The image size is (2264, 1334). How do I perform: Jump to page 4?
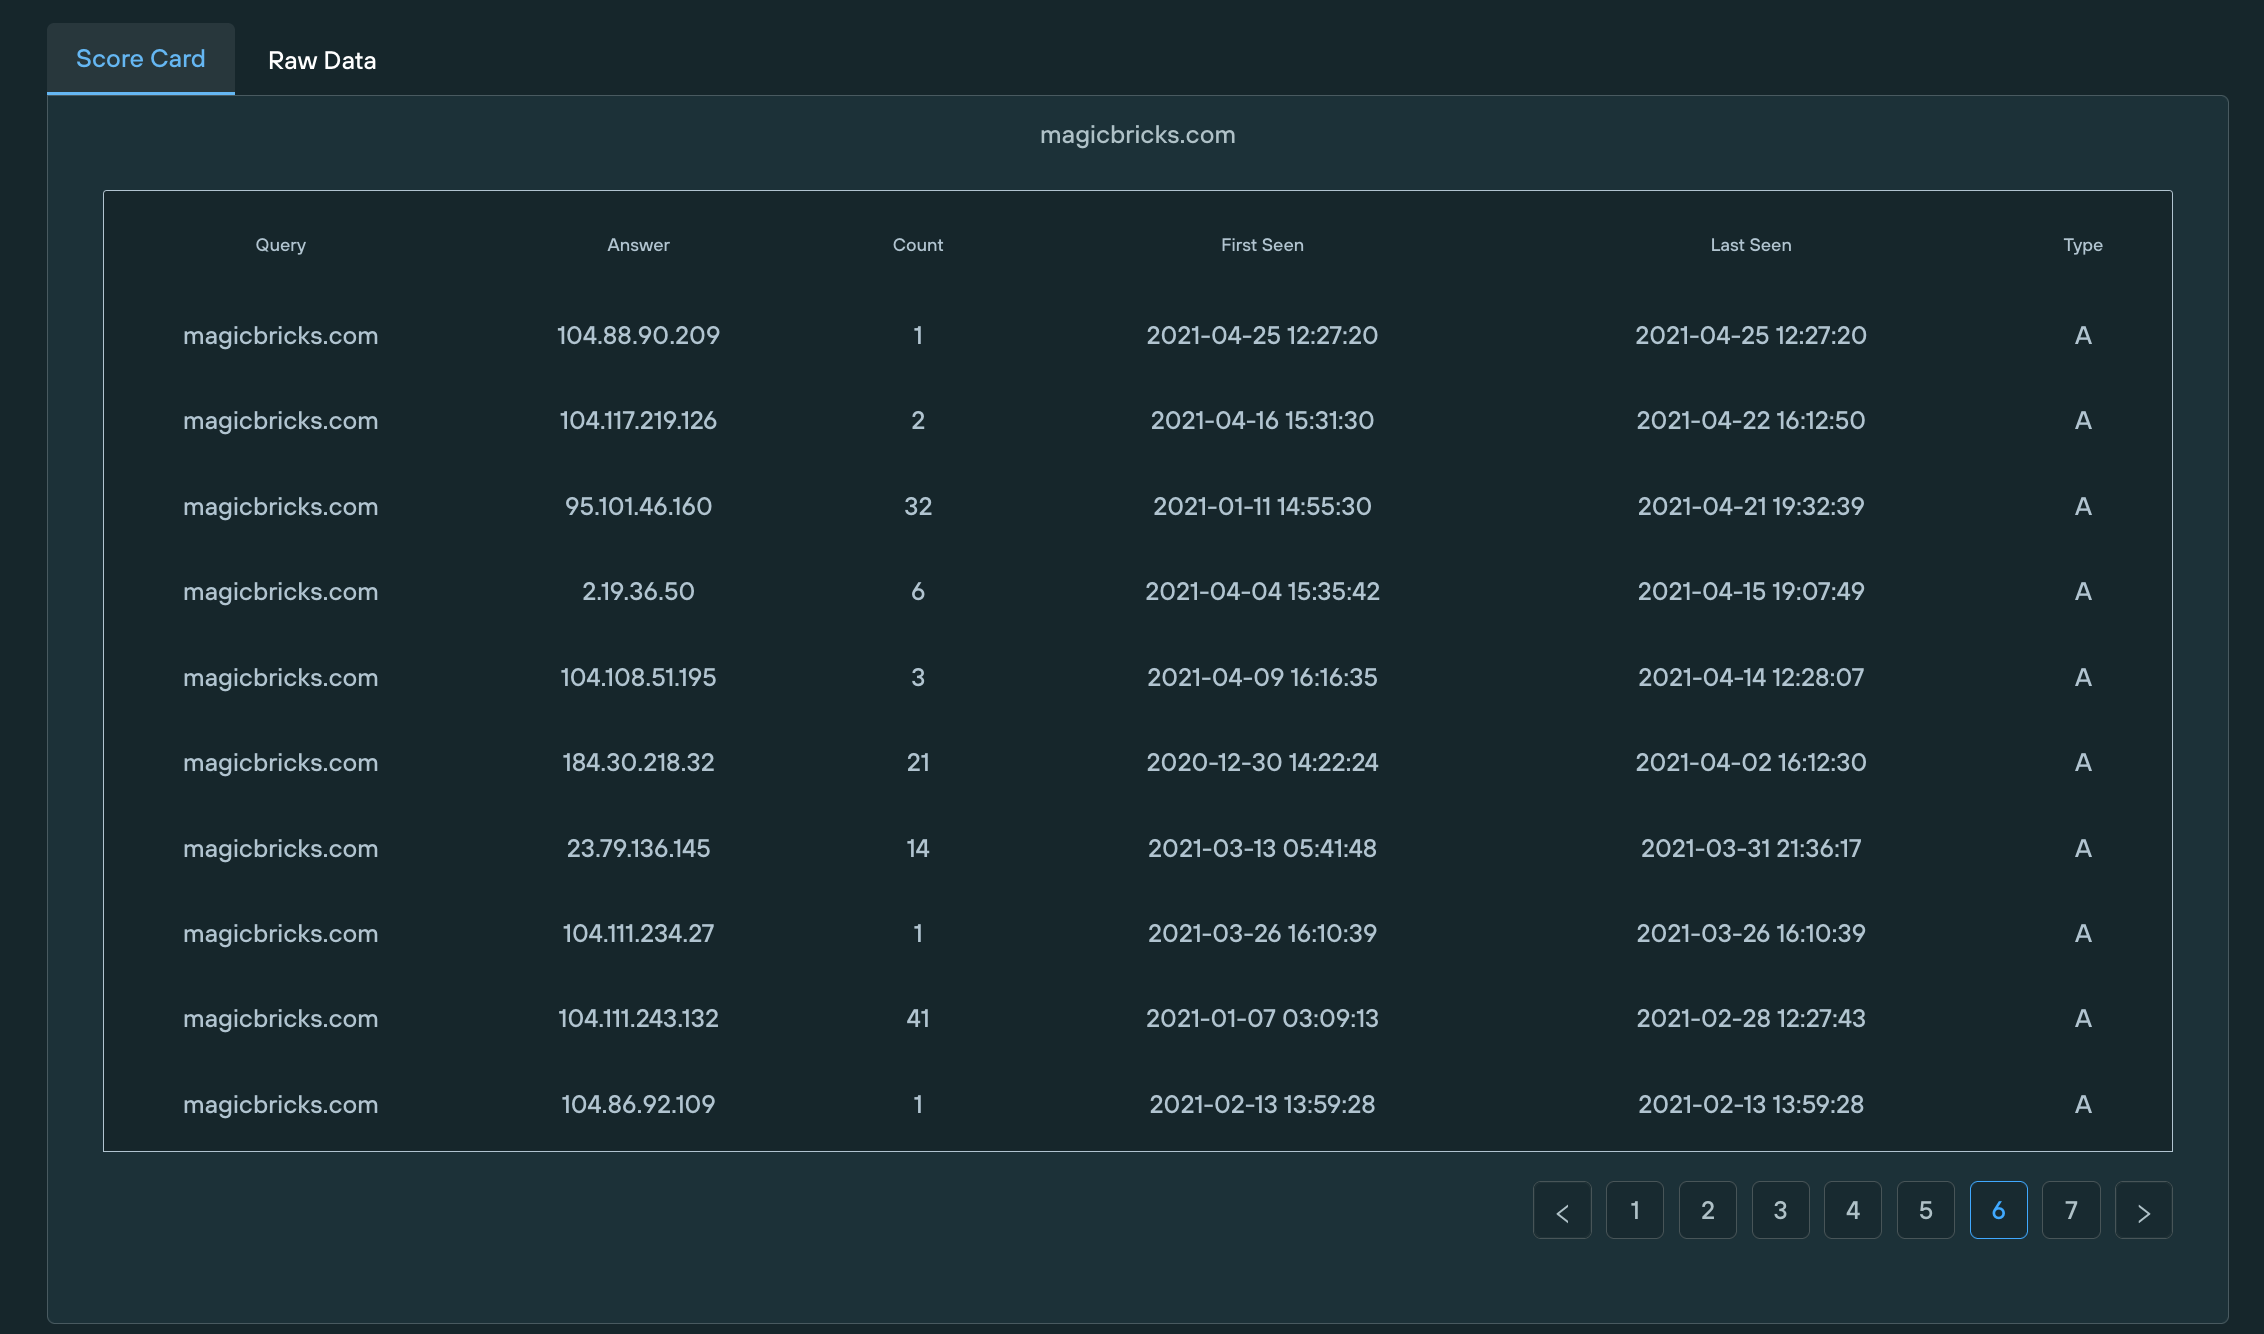pyautogui.click(x=1853, y=1210)
